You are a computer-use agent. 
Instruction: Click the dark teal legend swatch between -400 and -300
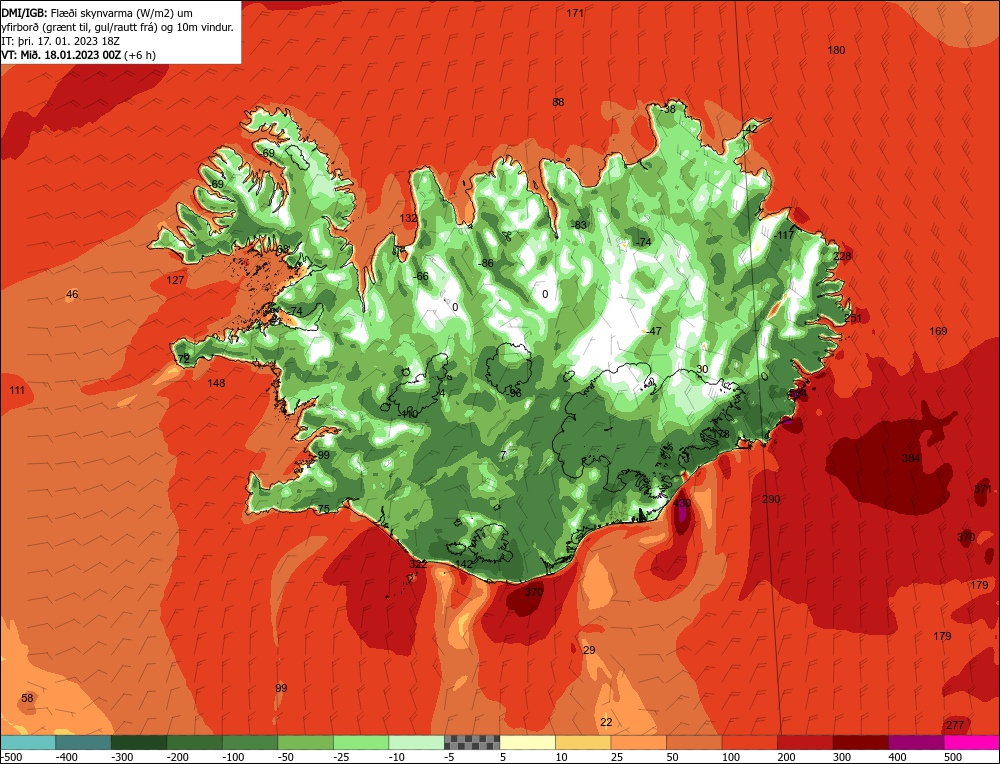pos(84,742)
